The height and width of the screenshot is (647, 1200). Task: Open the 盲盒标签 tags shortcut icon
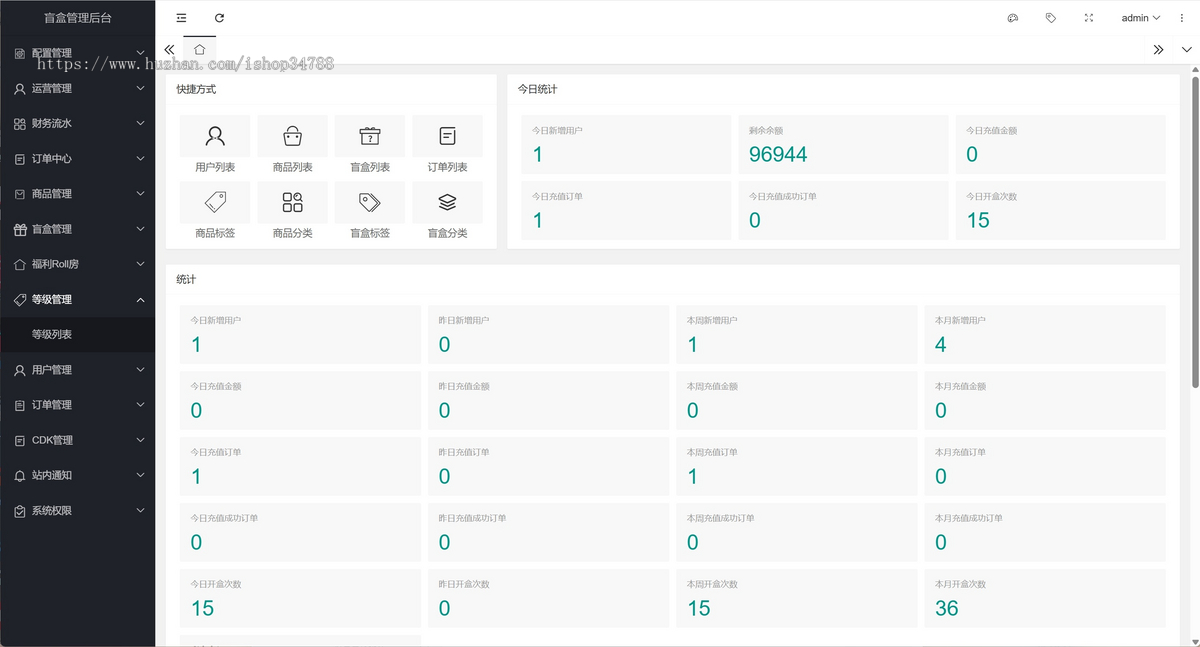(370, 202)
